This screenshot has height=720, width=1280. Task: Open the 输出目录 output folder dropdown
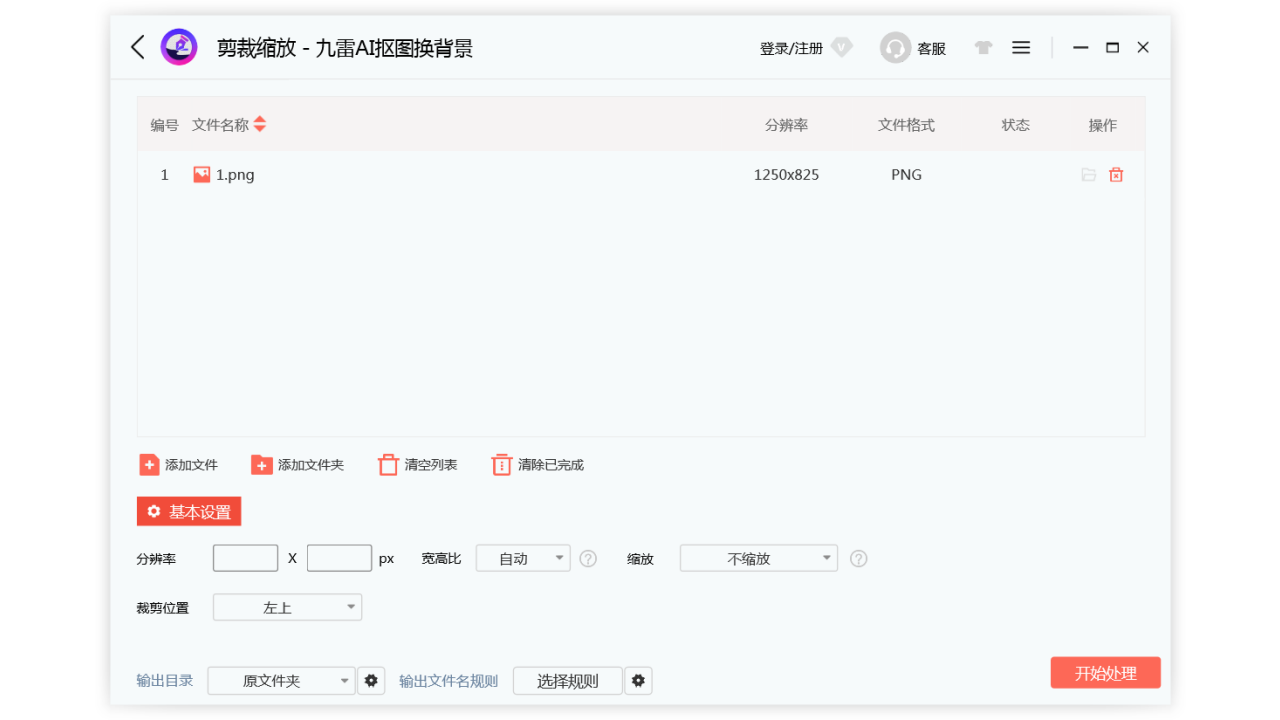[281, 681]
